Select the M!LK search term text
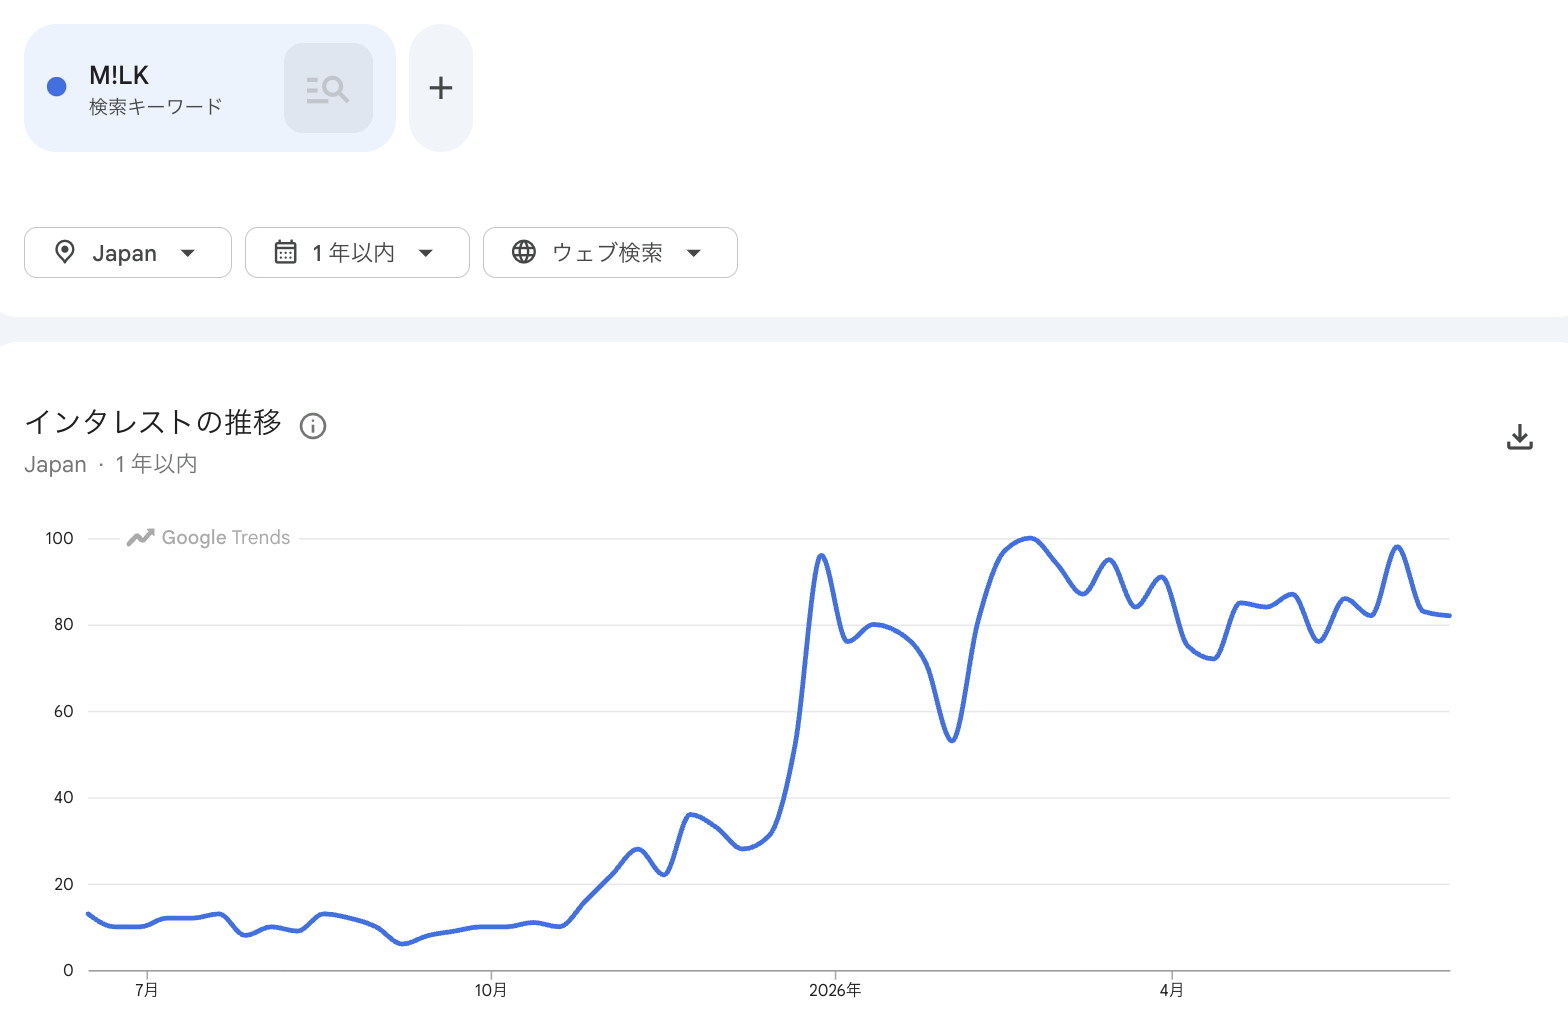Viewport: 1568px width, 1030px height. tap(119, 75)
